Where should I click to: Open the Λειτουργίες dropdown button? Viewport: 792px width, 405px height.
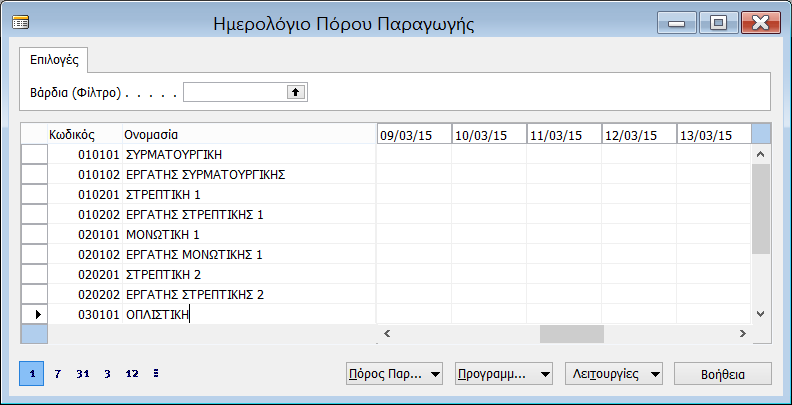614,374
